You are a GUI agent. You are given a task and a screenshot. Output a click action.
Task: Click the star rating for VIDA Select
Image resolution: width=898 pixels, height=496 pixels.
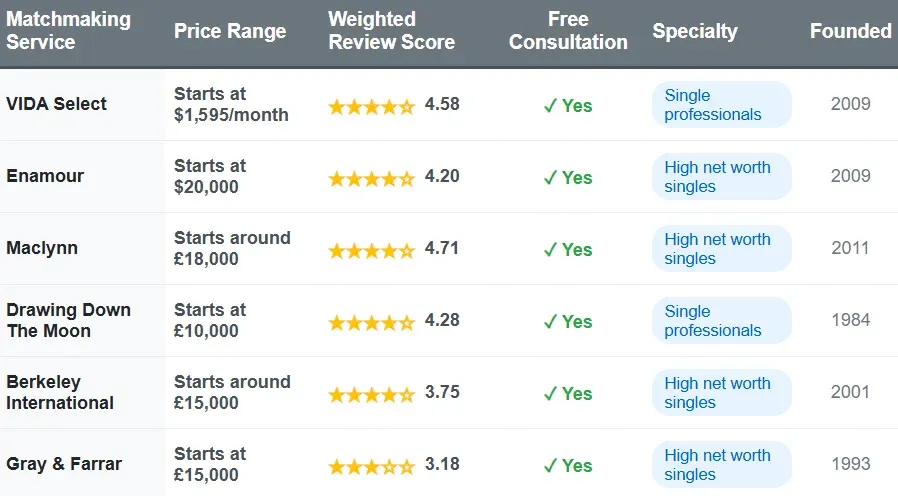[371, 106]
